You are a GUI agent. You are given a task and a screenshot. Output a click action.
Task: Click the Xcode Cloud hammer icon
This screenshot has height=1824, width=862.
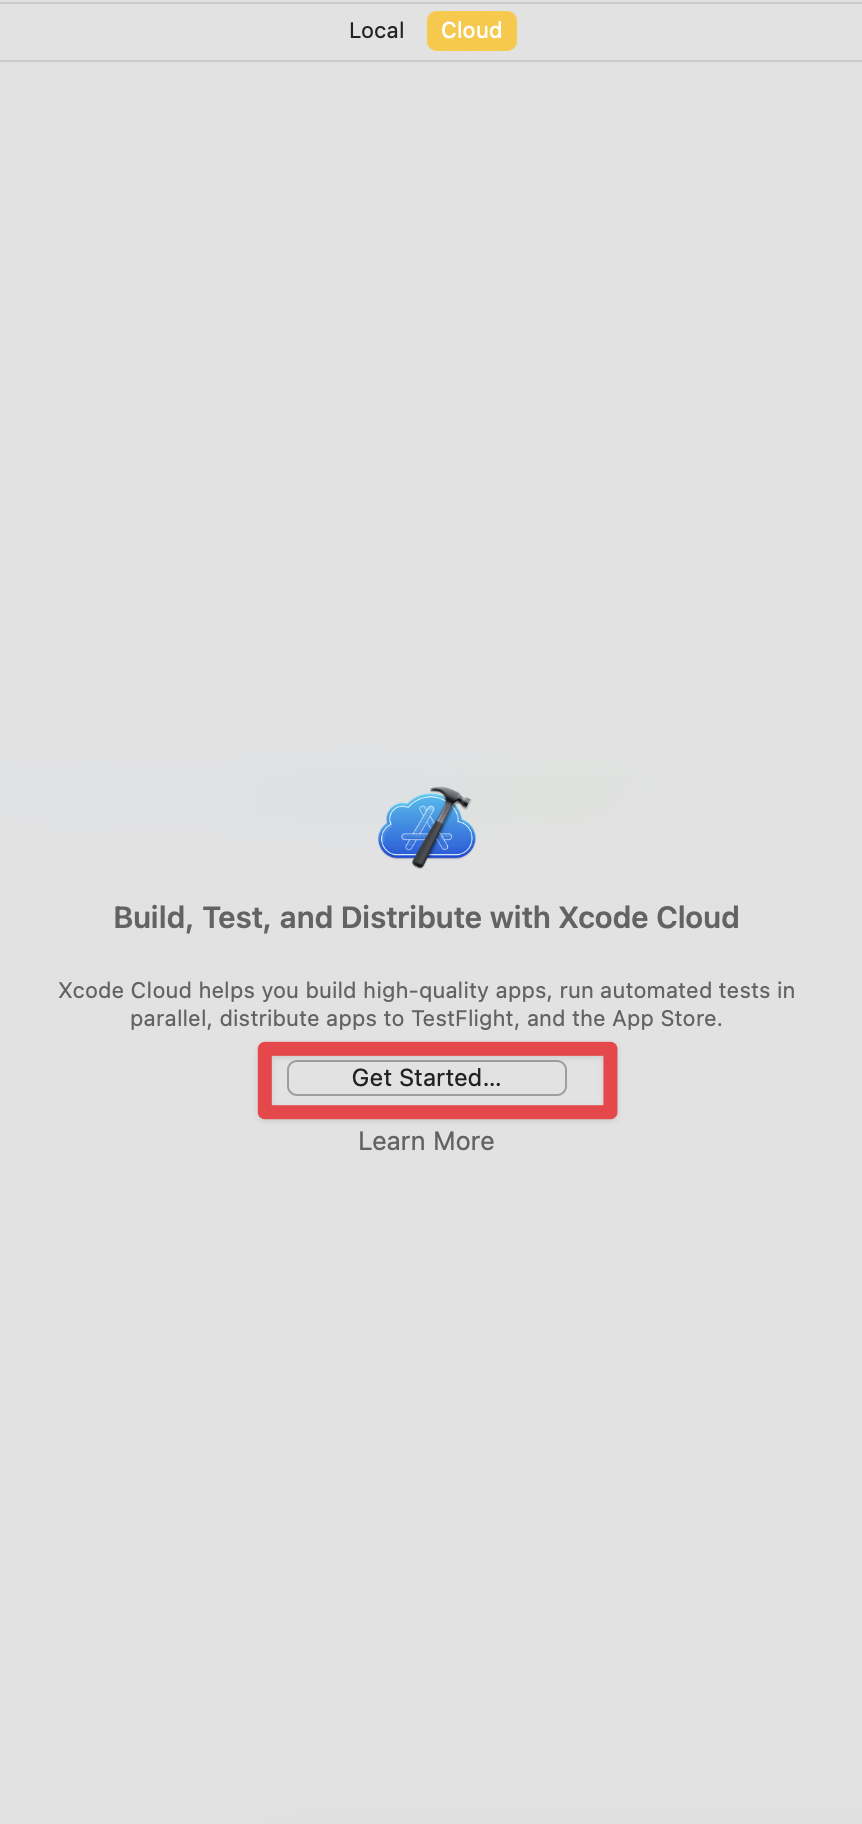[x=427, y=828]
